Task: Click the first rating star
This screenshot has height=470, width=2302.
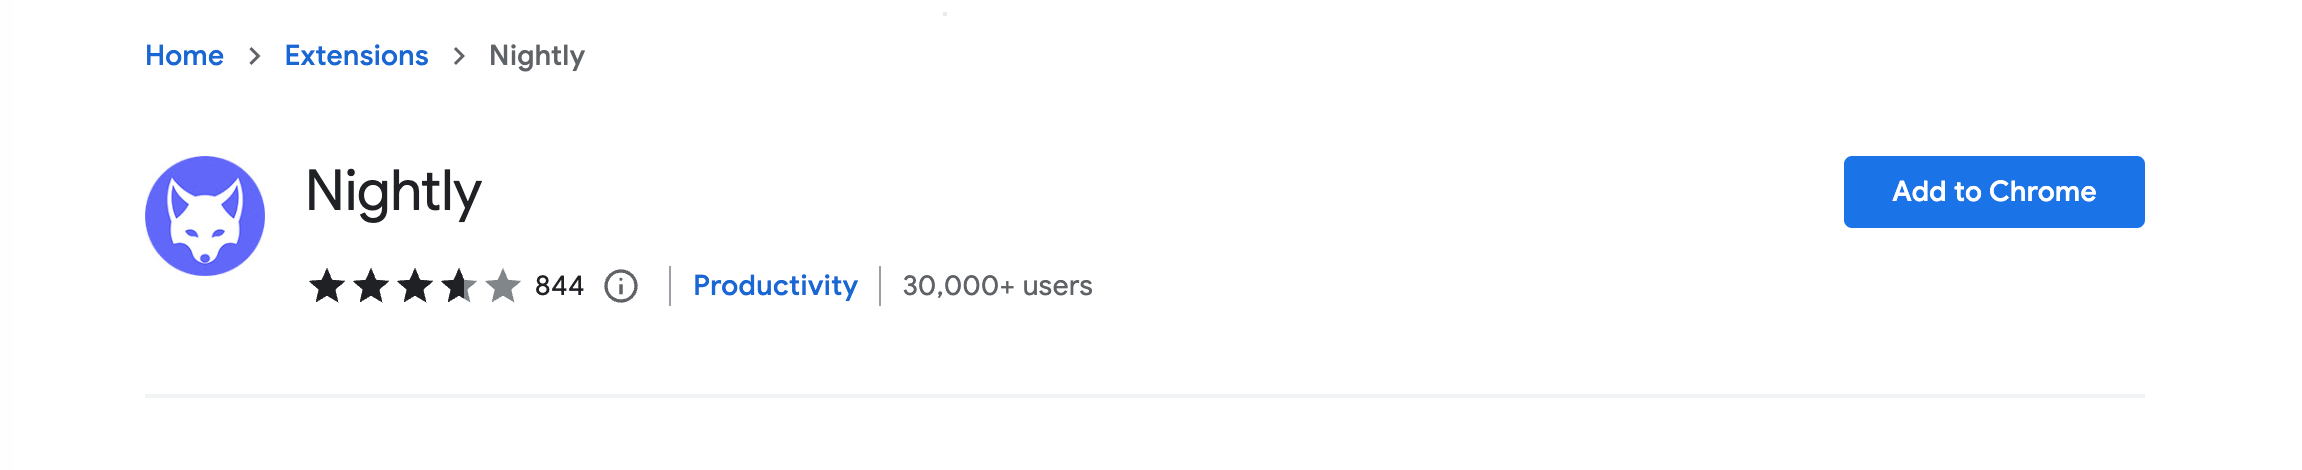Action: coord(327,286)
